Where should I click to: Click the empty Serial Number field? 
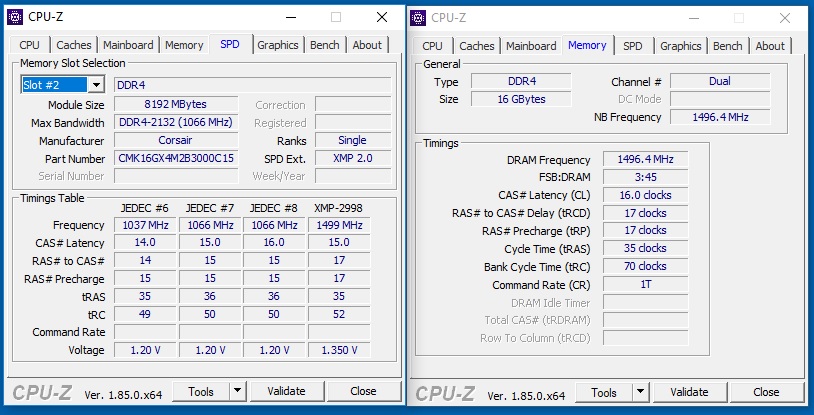tap(176, 176)
